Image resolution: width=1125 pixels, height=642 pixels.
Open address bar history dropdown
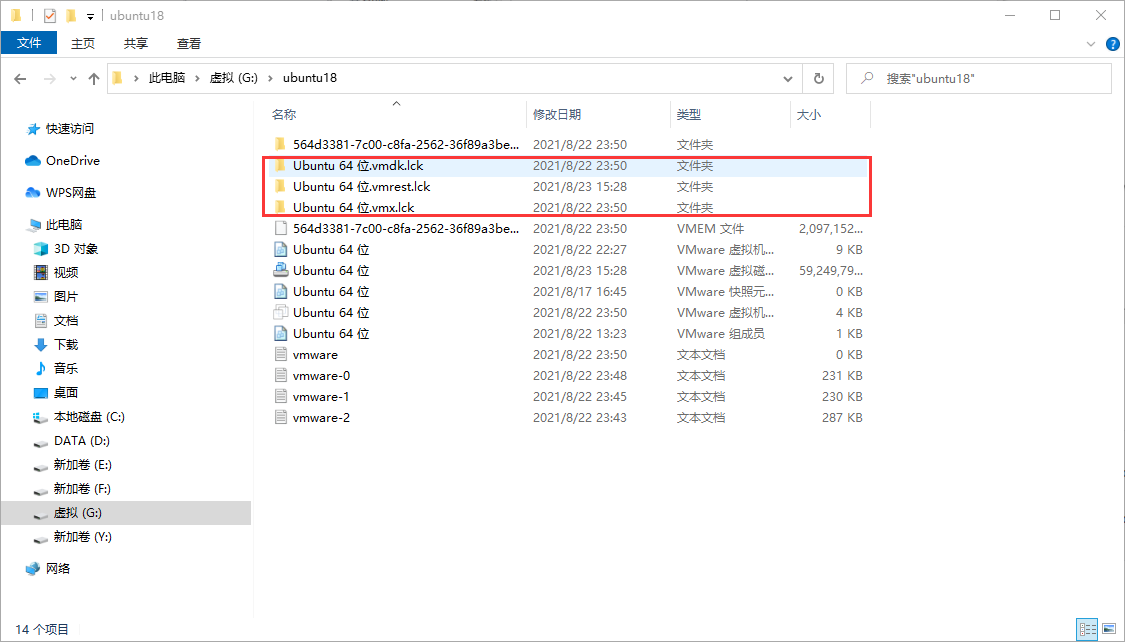pos(788,78)
